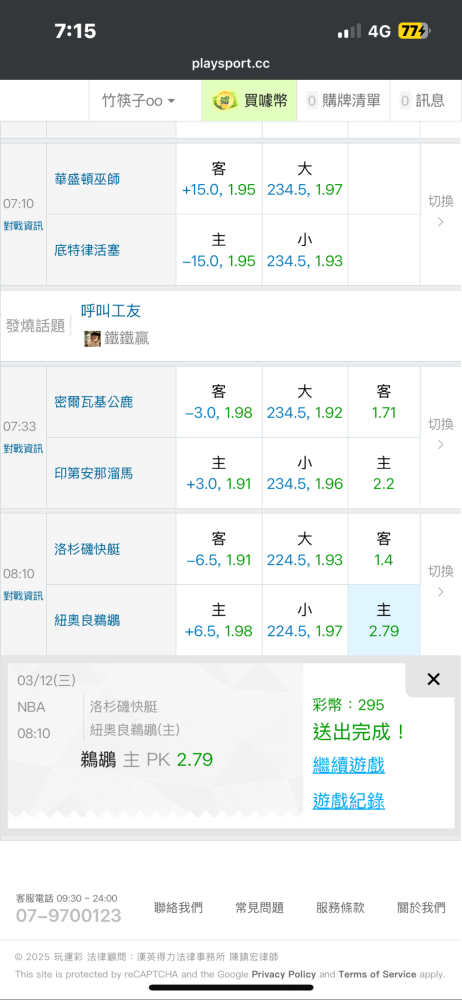
Task: Open the 竹筷子oo account dropdown
Action: click(138, 101)
